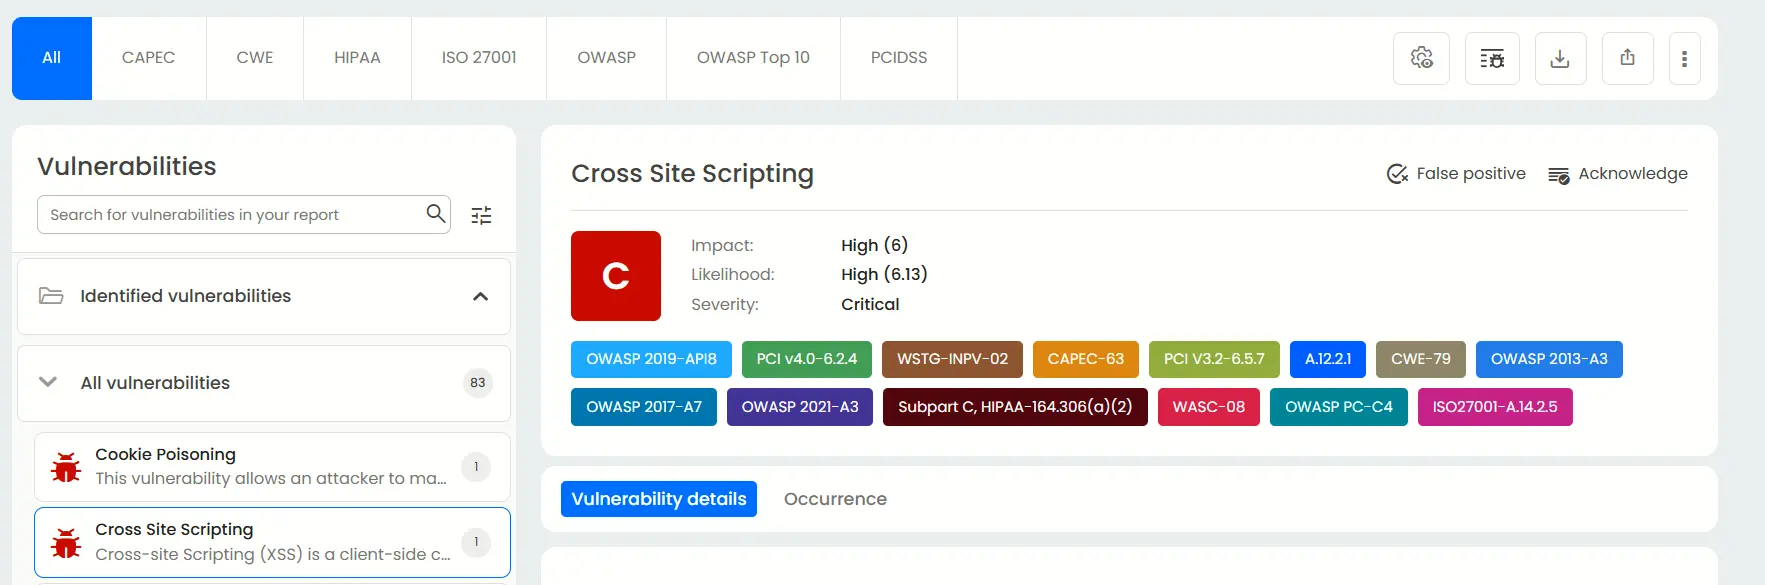Click the Subpart C, HIPAA-164.306(a)(2) tag
This screenshot has width=1765, height=585.
(x=1015, y=407)
